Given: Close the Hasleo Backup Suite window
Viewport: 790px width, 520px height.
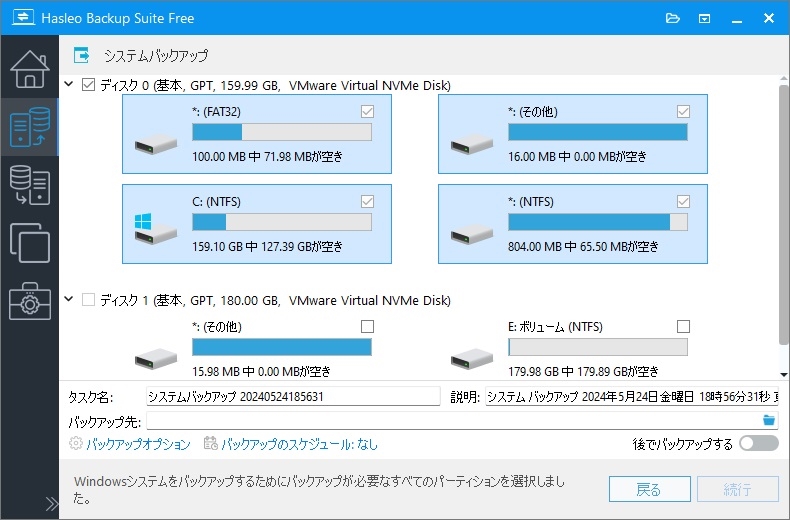Looking at the screenshot, I should pyautogui.click(x=769, y=19).
